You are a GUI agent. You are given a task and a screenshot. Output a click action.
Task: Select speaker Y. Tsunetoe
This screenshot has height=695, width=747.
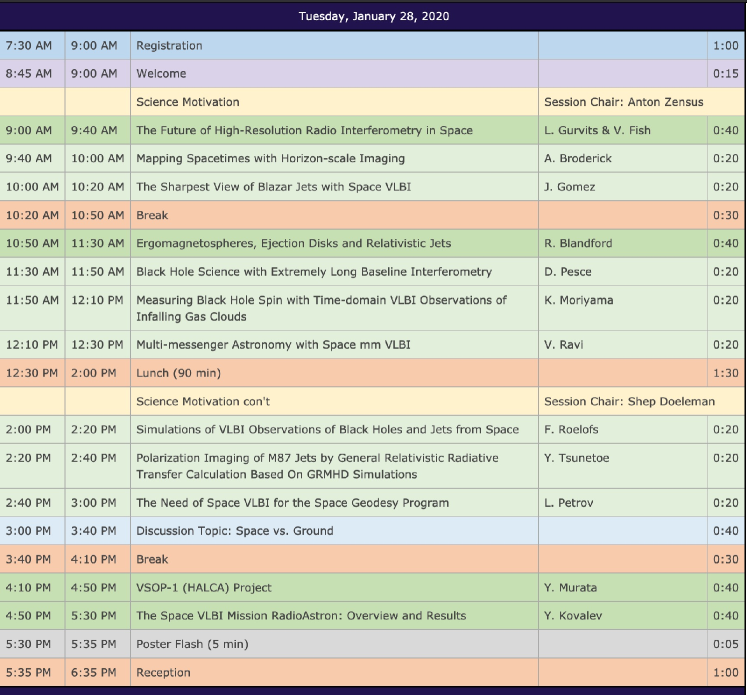pos(575,458)
